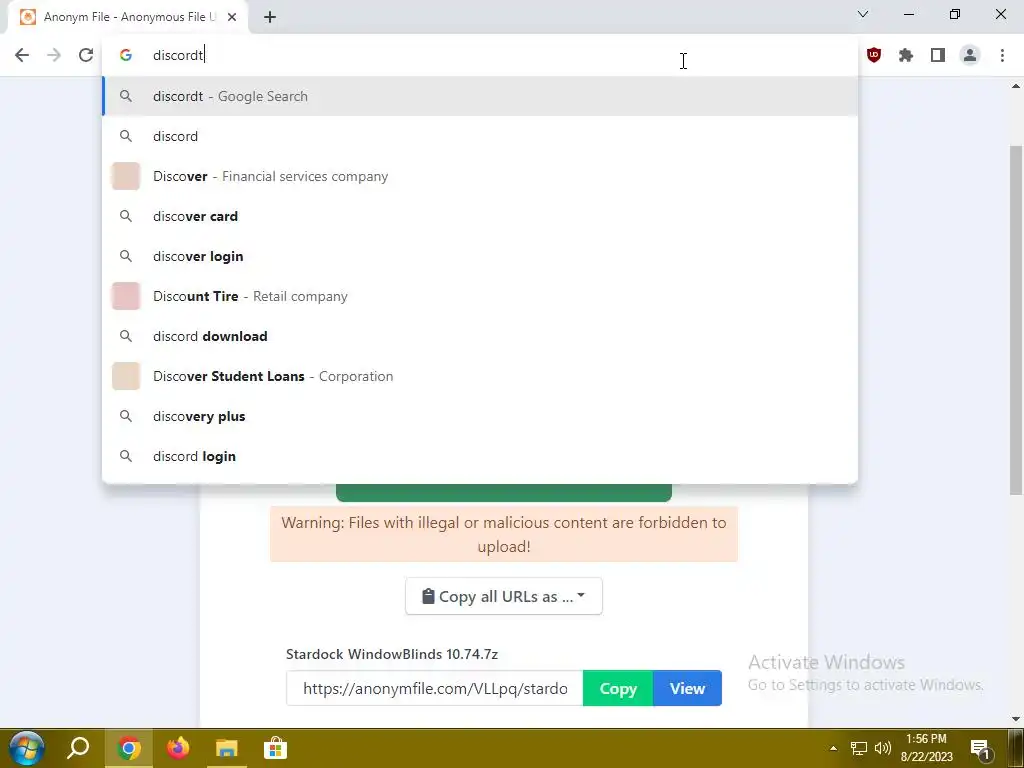Screen dimensions: 1024x768
Task: Click the scrollbar down arrow
Action: tap(1016, 719)
